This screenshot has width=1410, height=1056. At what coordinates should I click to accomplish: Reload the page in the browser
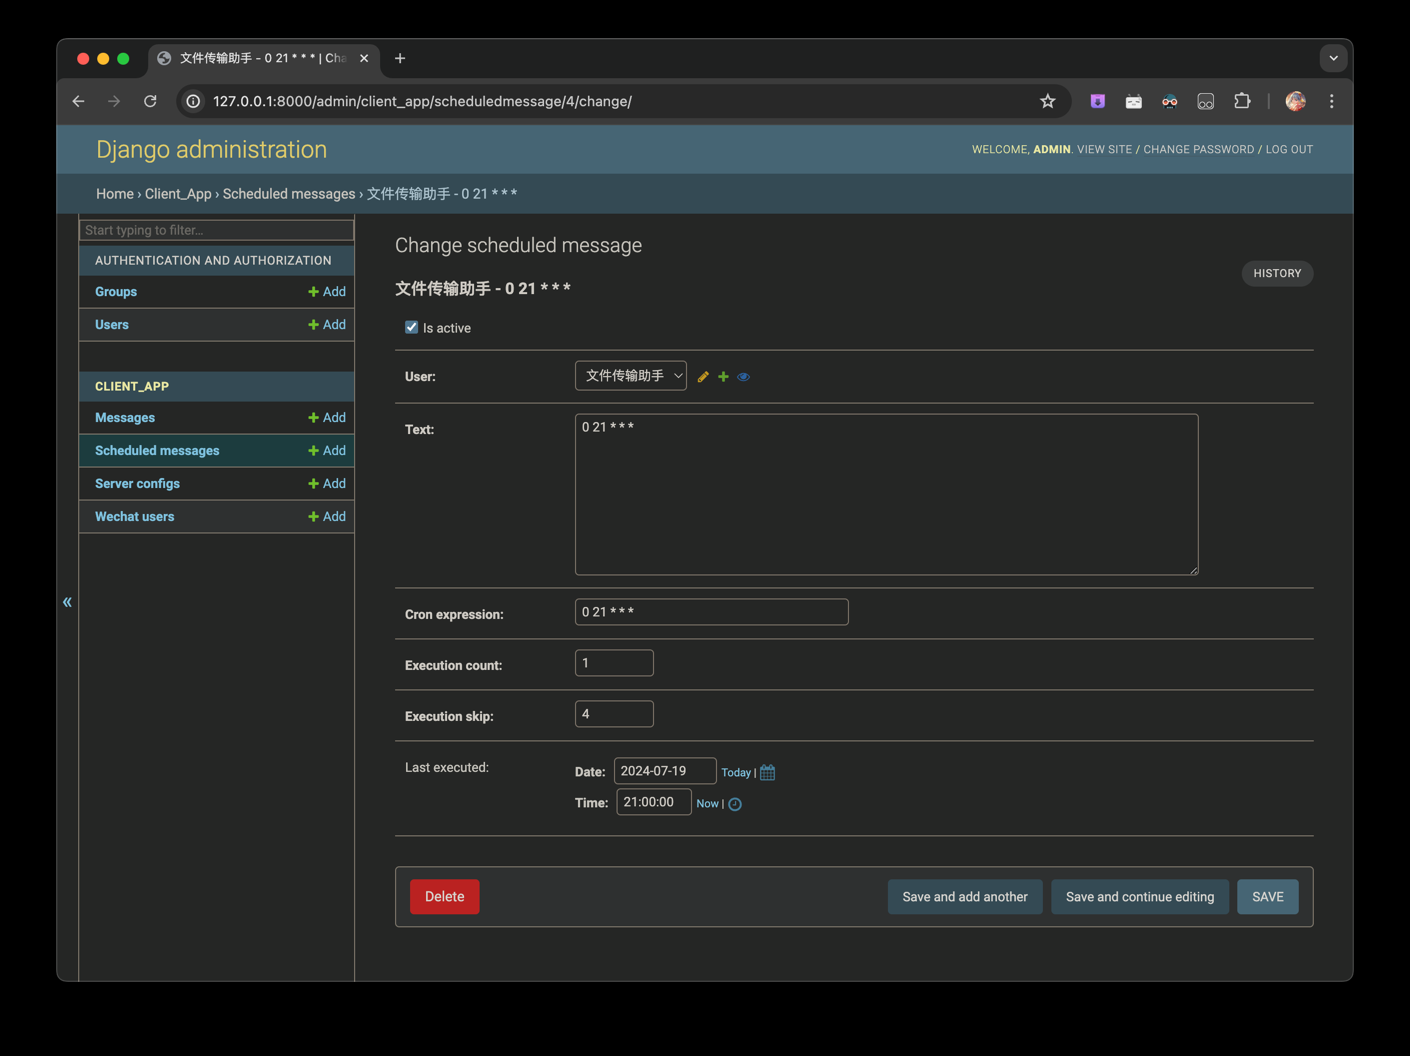(150, 101)
